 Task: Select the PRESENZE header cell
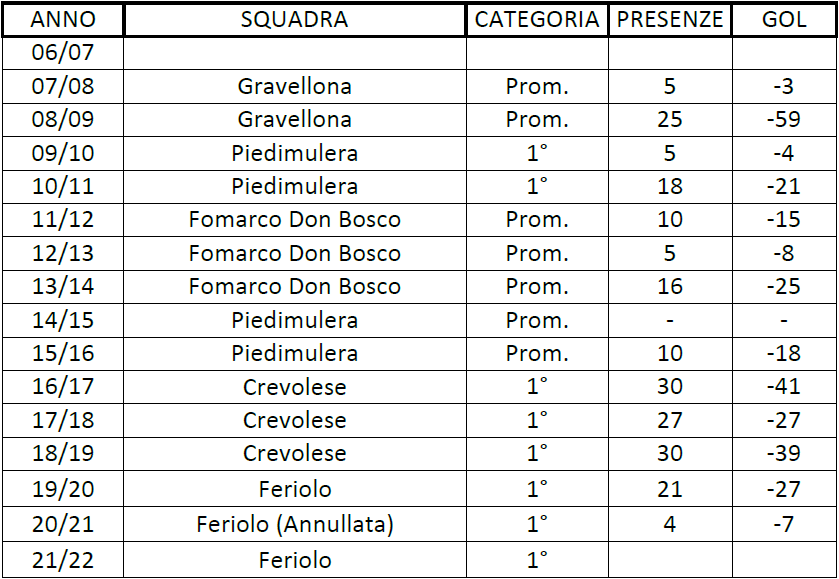670,20
